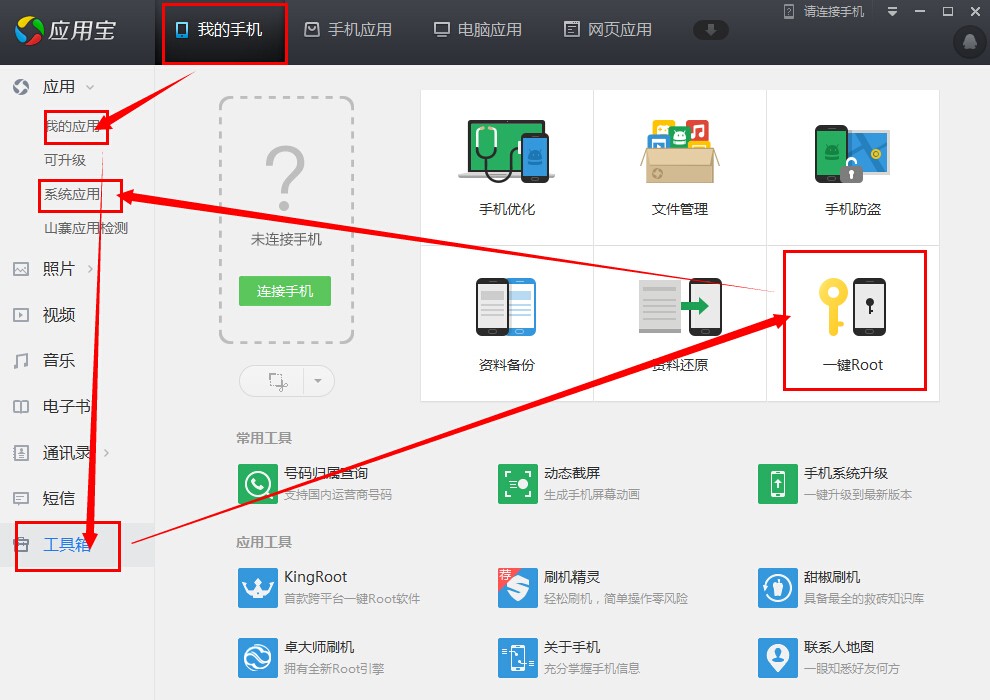Open the user avatar profile icon
990x700 pixels.
[x=970, y=42]
